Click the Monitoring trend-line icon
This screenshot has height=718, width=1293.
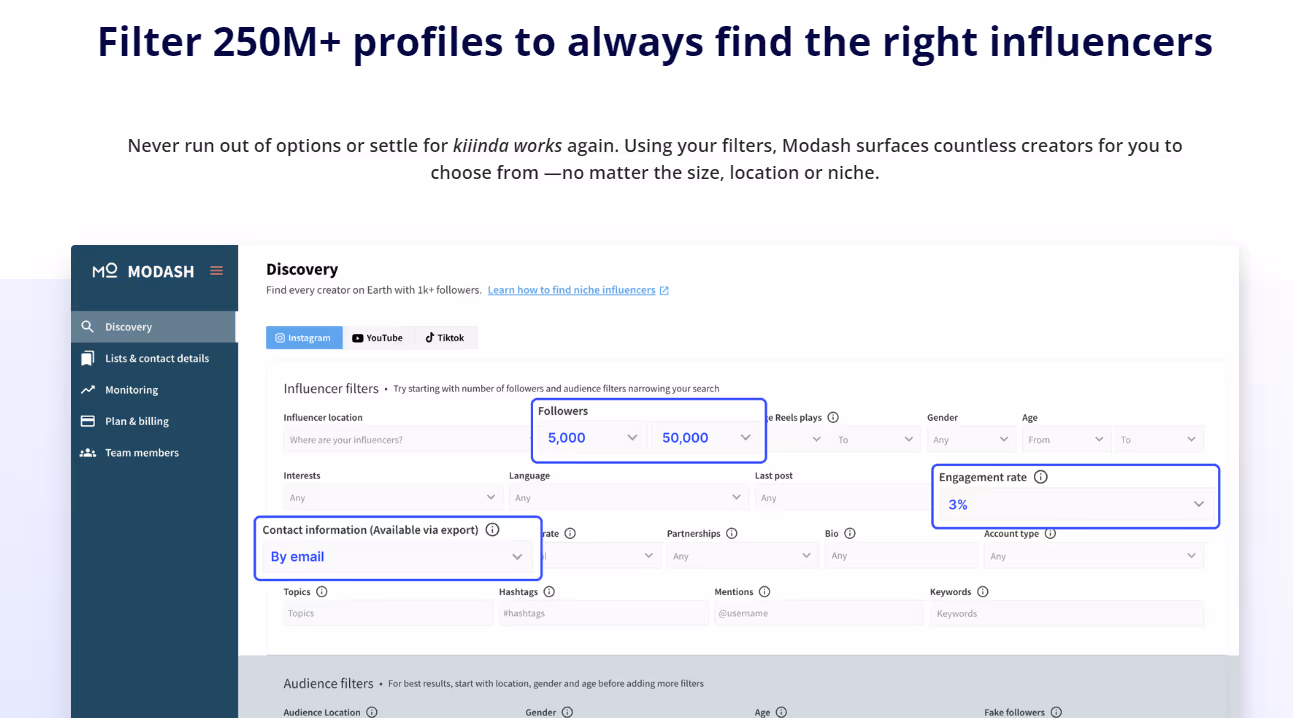pos(88,390)
